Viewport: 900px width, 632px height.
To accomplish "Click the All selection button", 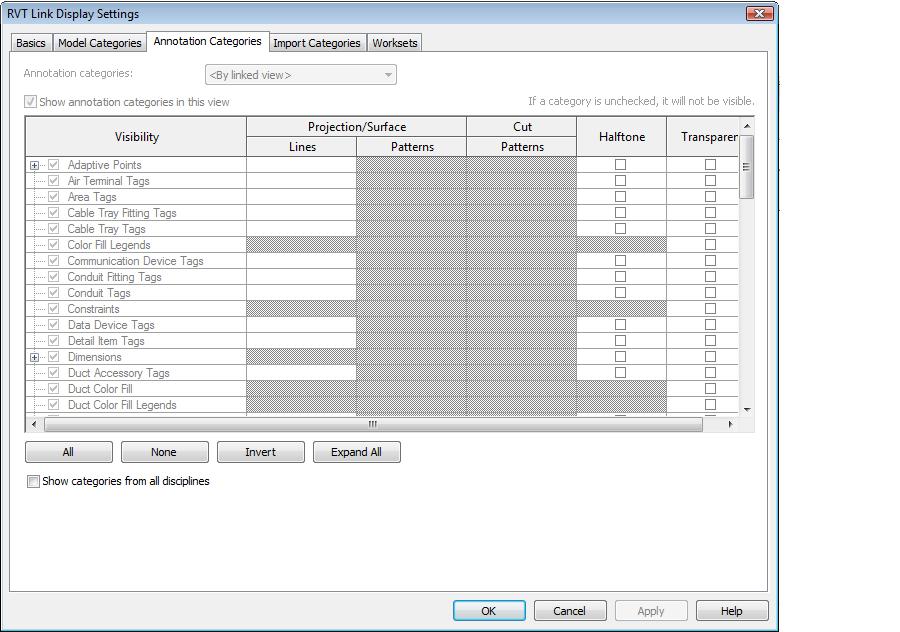I will (68, 452).
